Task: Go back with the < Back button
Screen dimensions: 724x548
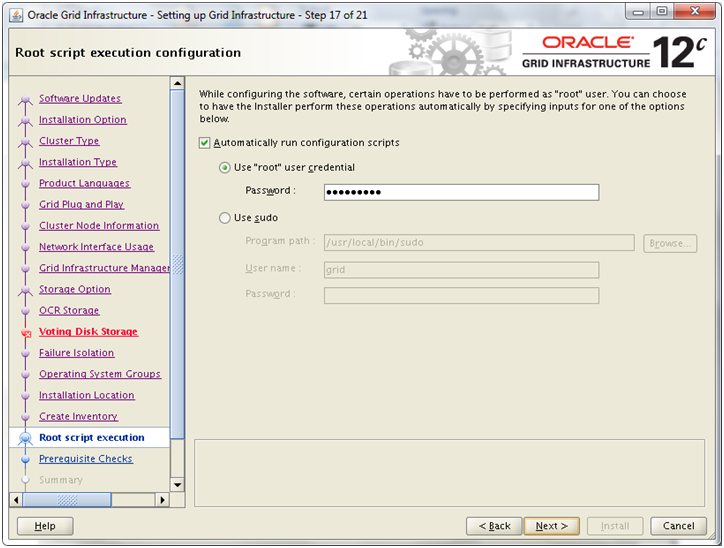Action: click(494, 526)
